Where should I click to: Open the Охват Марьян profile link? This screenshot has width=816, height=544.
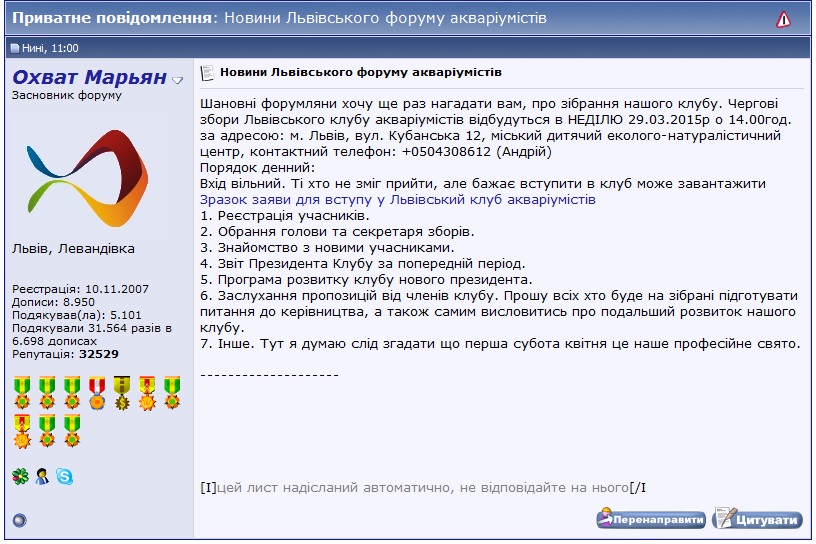tap(89, 77)
